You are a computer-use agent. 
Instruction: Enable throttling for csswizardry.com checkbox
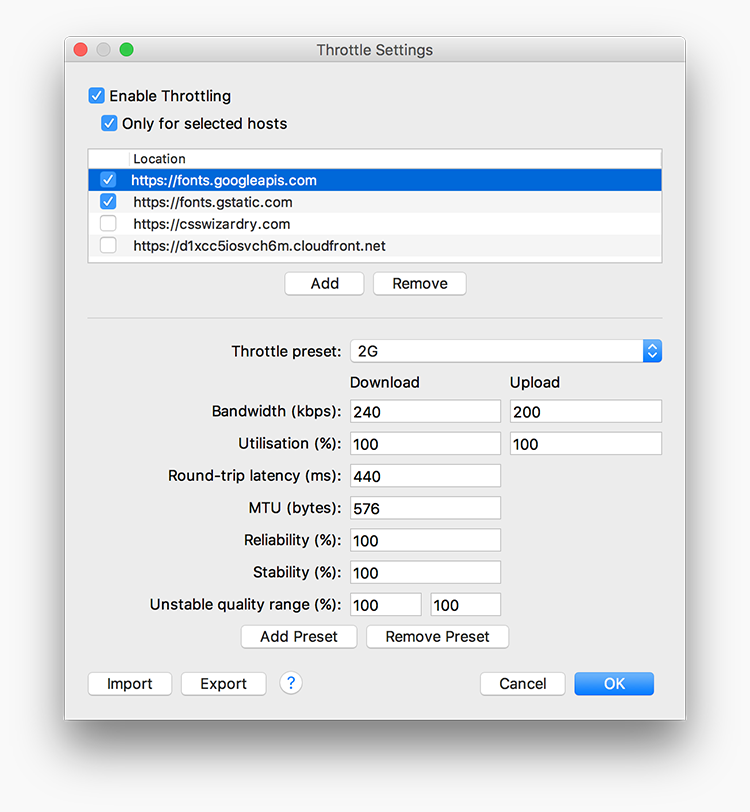108,224
